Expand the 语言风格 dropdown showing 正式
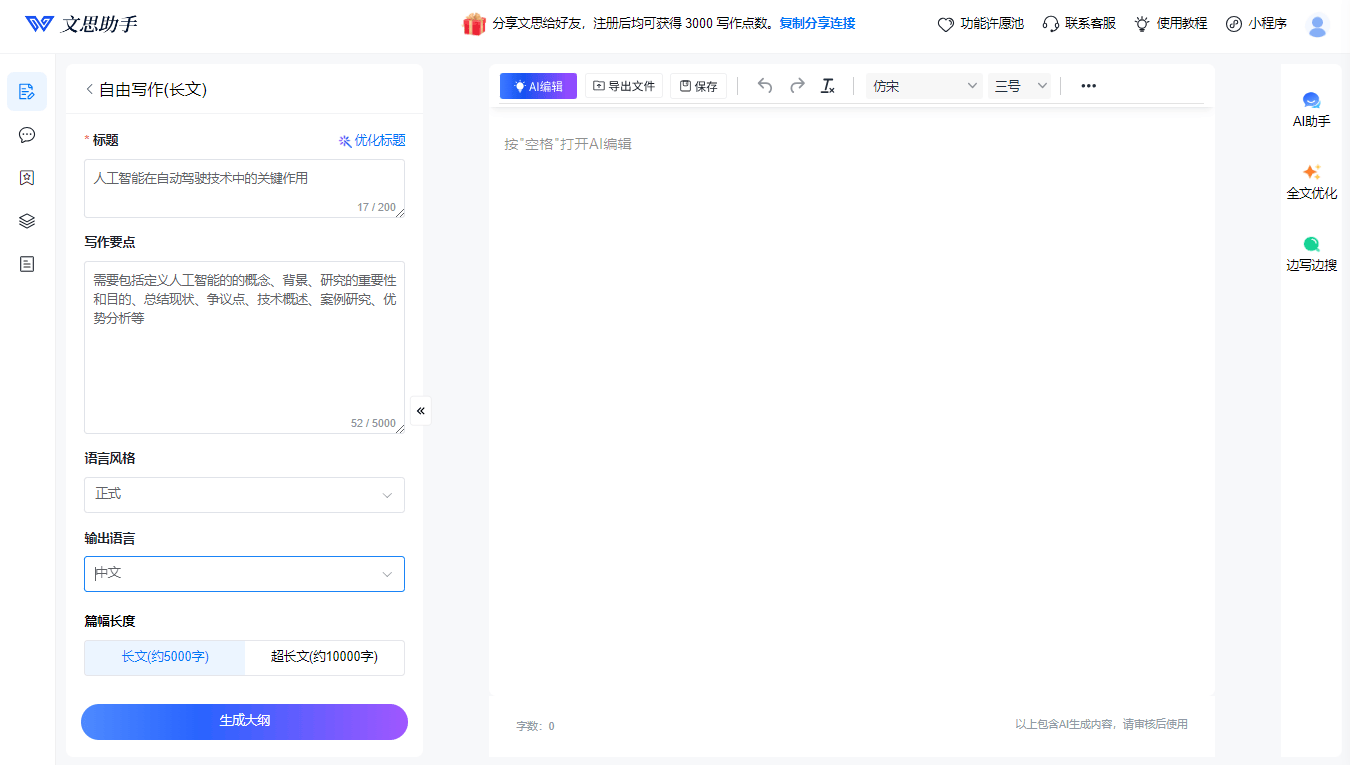 tap(244, 494)
